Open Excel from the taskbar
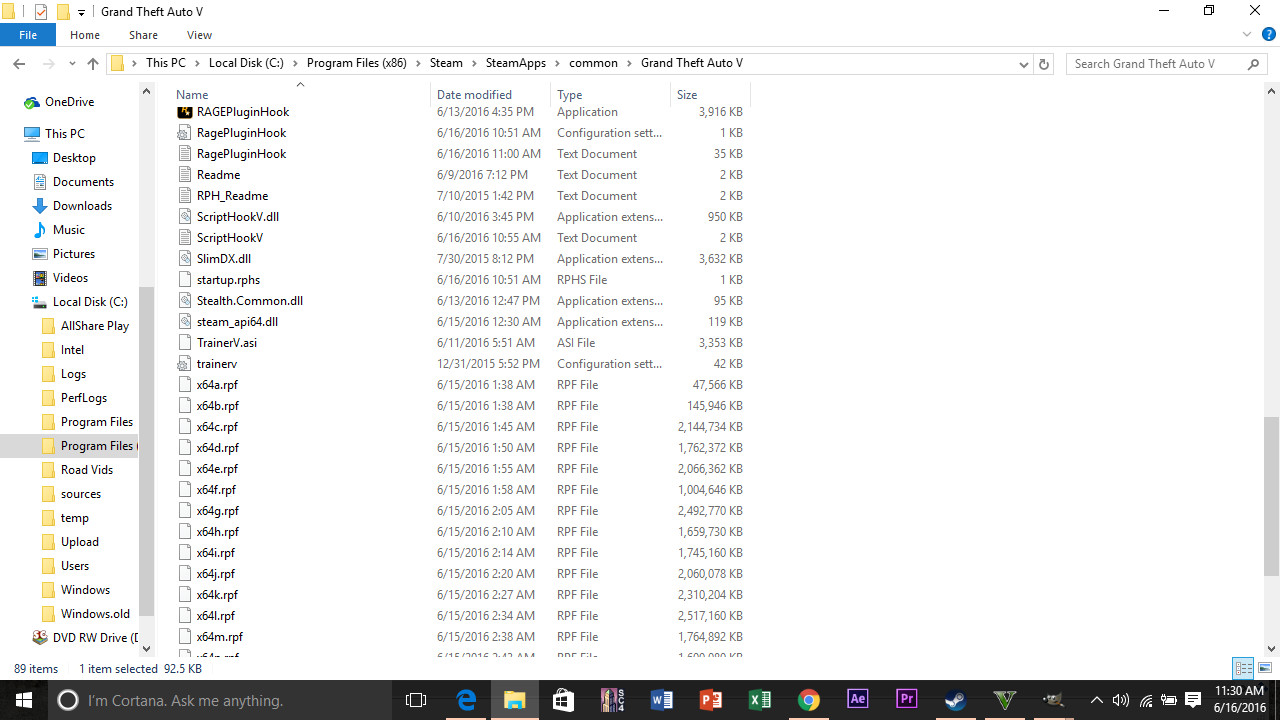1280x720 pixels. point(759,700)
